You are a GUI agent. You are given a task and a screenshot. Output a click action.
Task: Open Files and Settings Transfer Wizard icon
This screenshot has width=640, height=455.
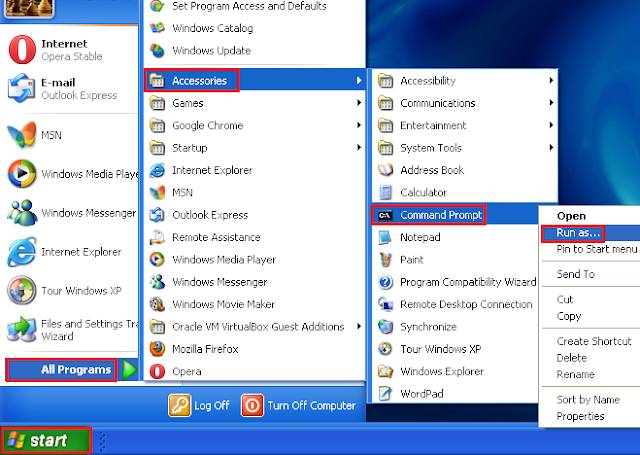(22, 329)
